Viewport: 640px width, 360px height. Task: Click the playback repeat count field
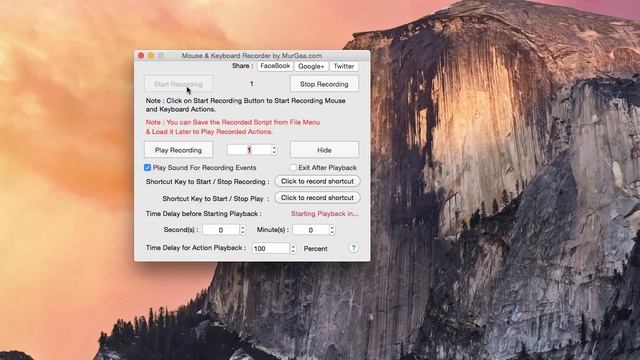(249, 150)
